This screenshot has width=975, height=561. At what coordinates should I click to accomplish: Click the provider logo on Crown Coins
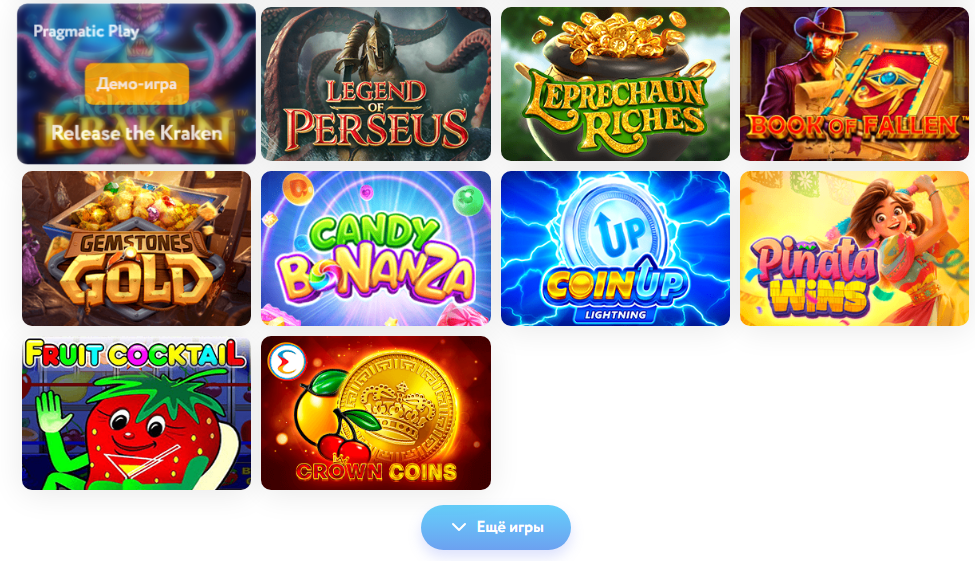point(287,361)
